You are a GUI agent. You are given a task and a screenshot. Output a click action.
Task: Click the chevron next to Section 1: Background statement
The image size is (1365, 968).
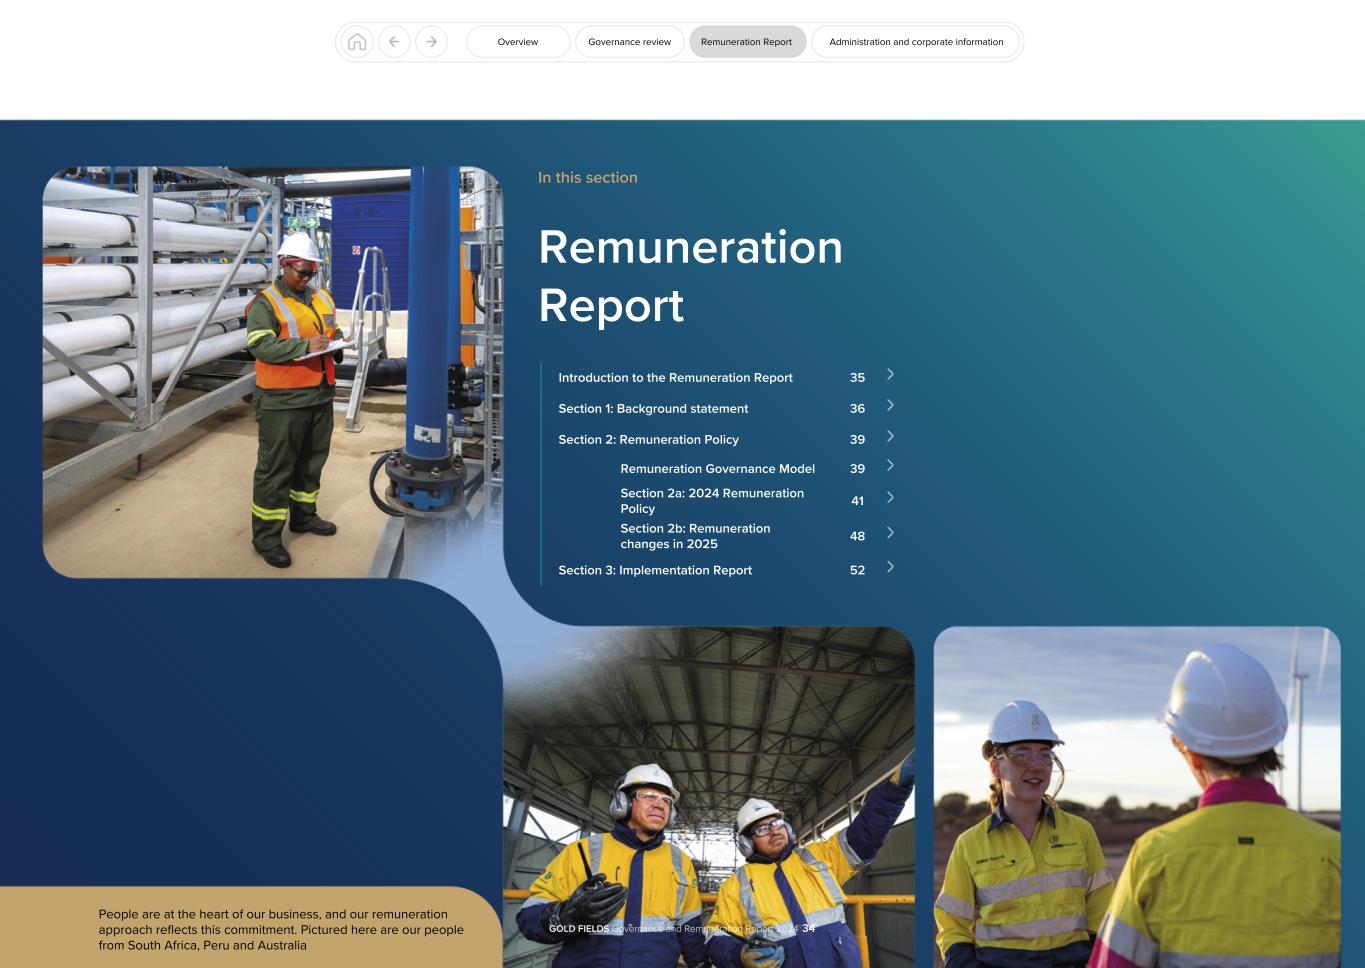[890, 407]
